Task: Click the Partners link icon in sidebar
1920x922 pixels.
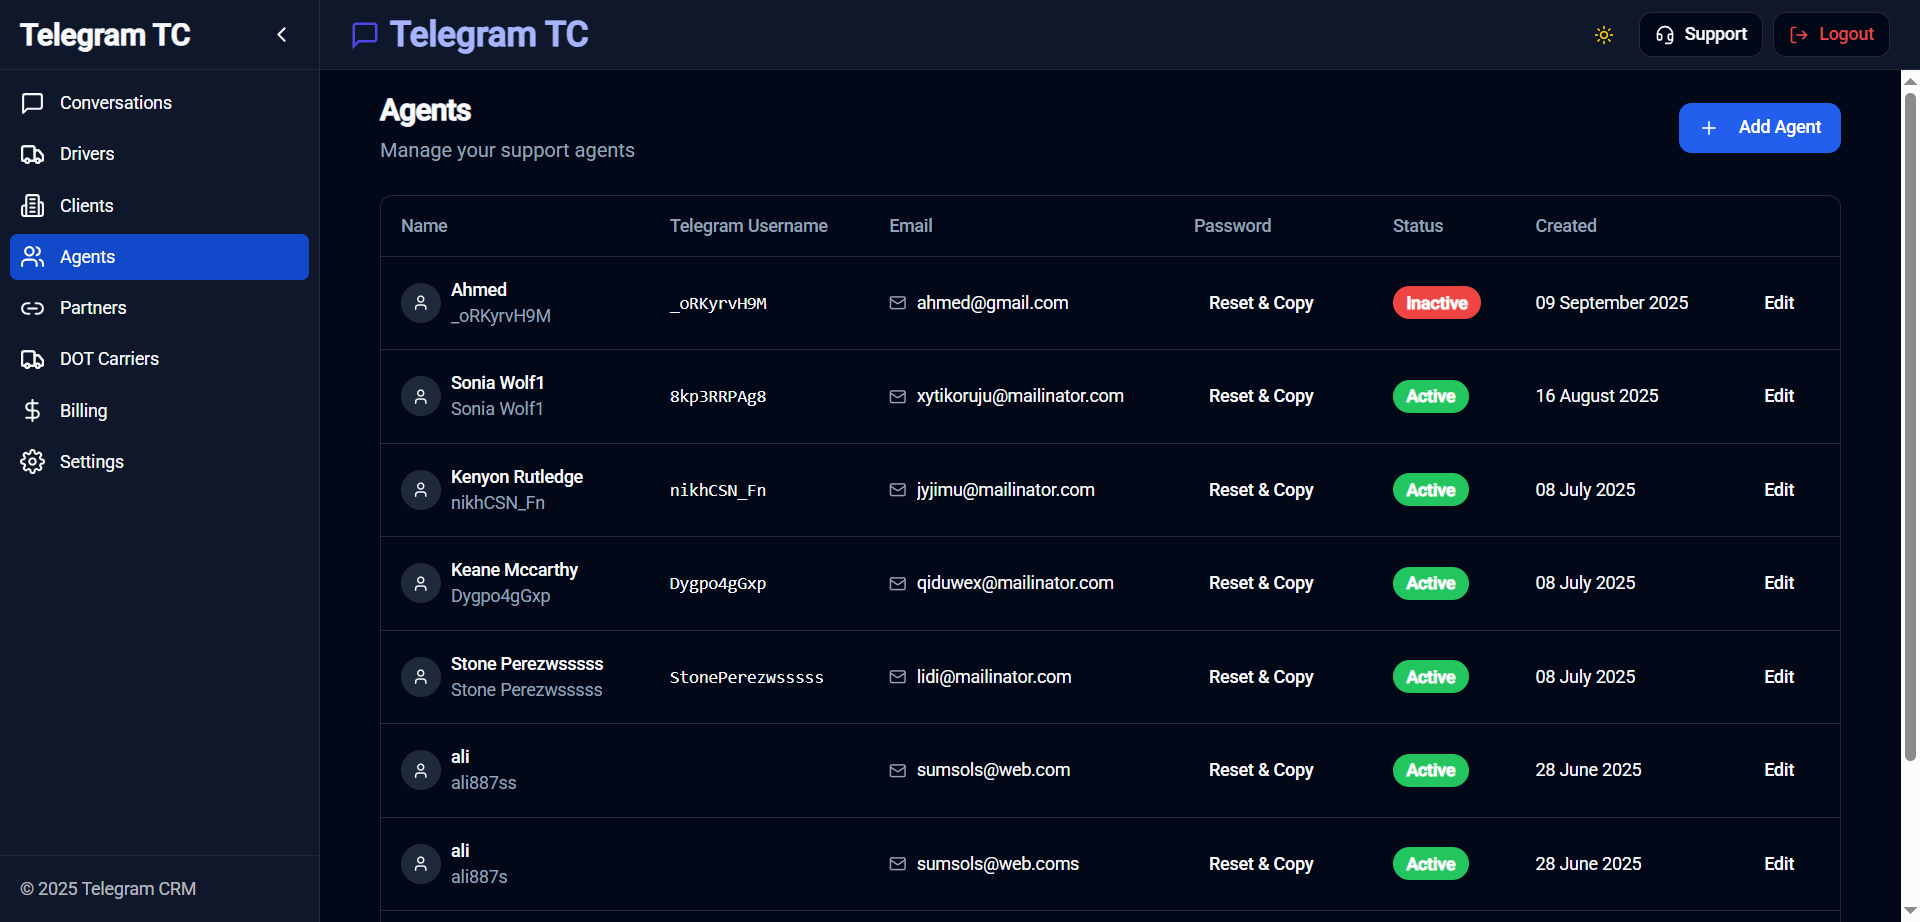Action: [x=33, y=307]
